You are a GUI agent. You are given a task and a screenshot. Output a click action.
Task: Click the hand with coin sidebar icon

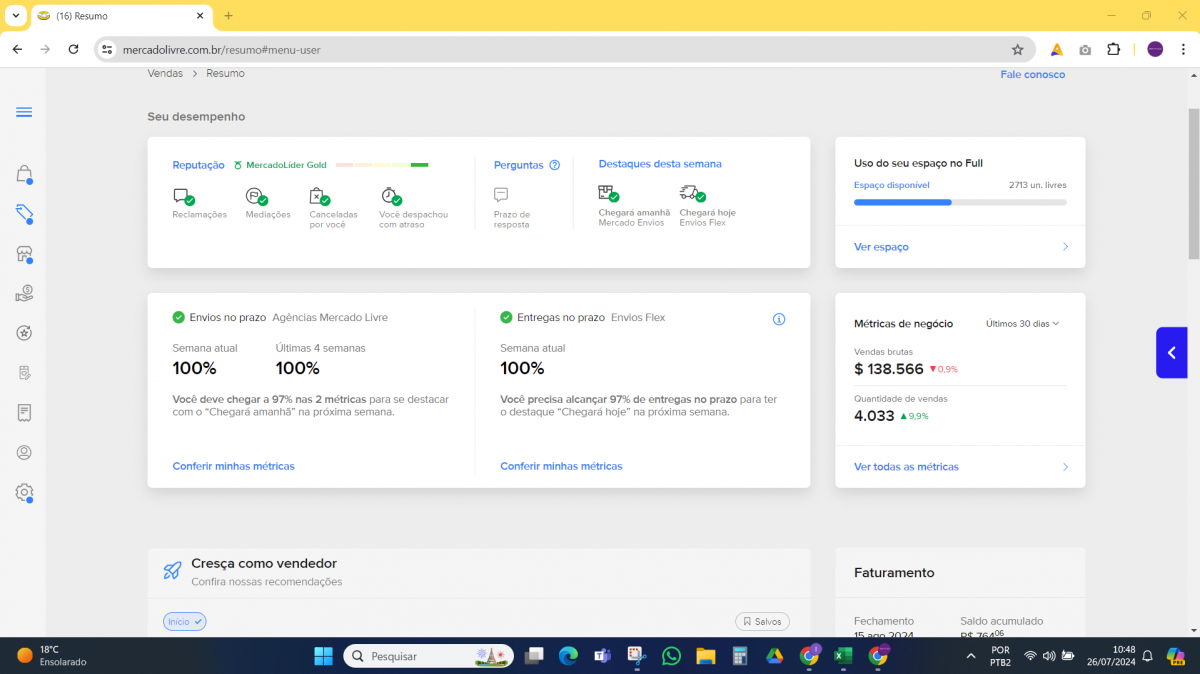point(24,293)
